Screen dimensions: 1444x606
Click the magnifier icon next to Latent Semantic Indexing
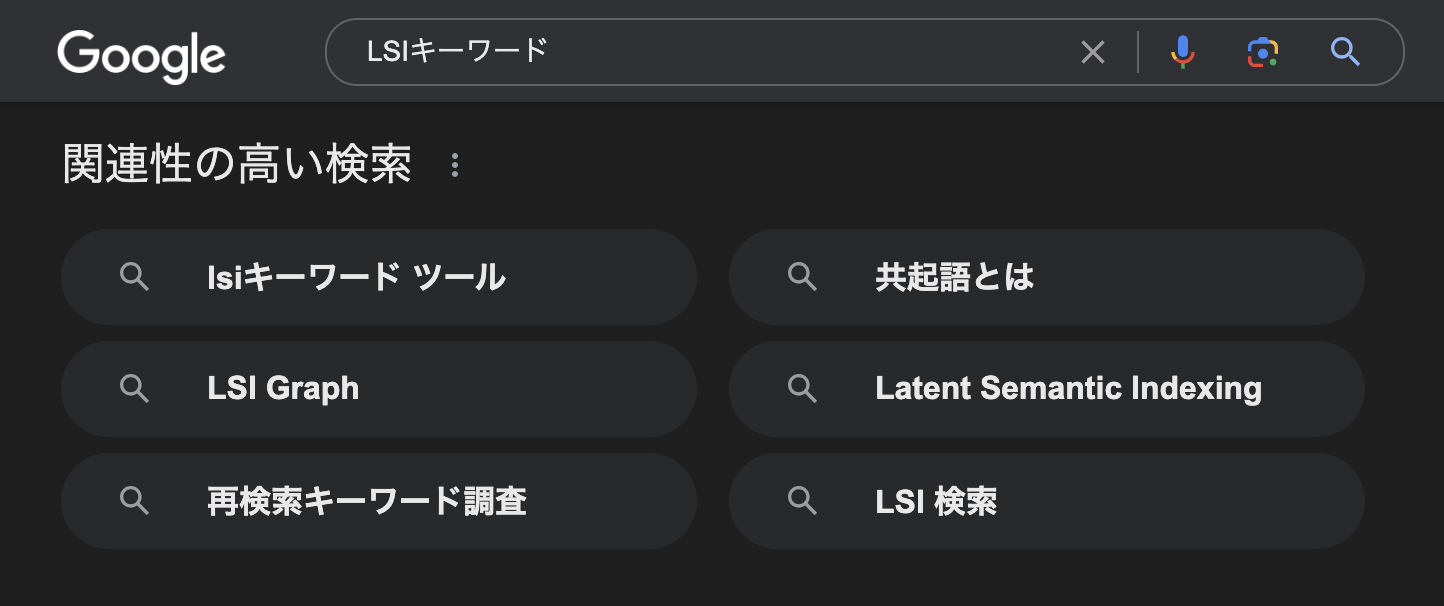point(802,389)
